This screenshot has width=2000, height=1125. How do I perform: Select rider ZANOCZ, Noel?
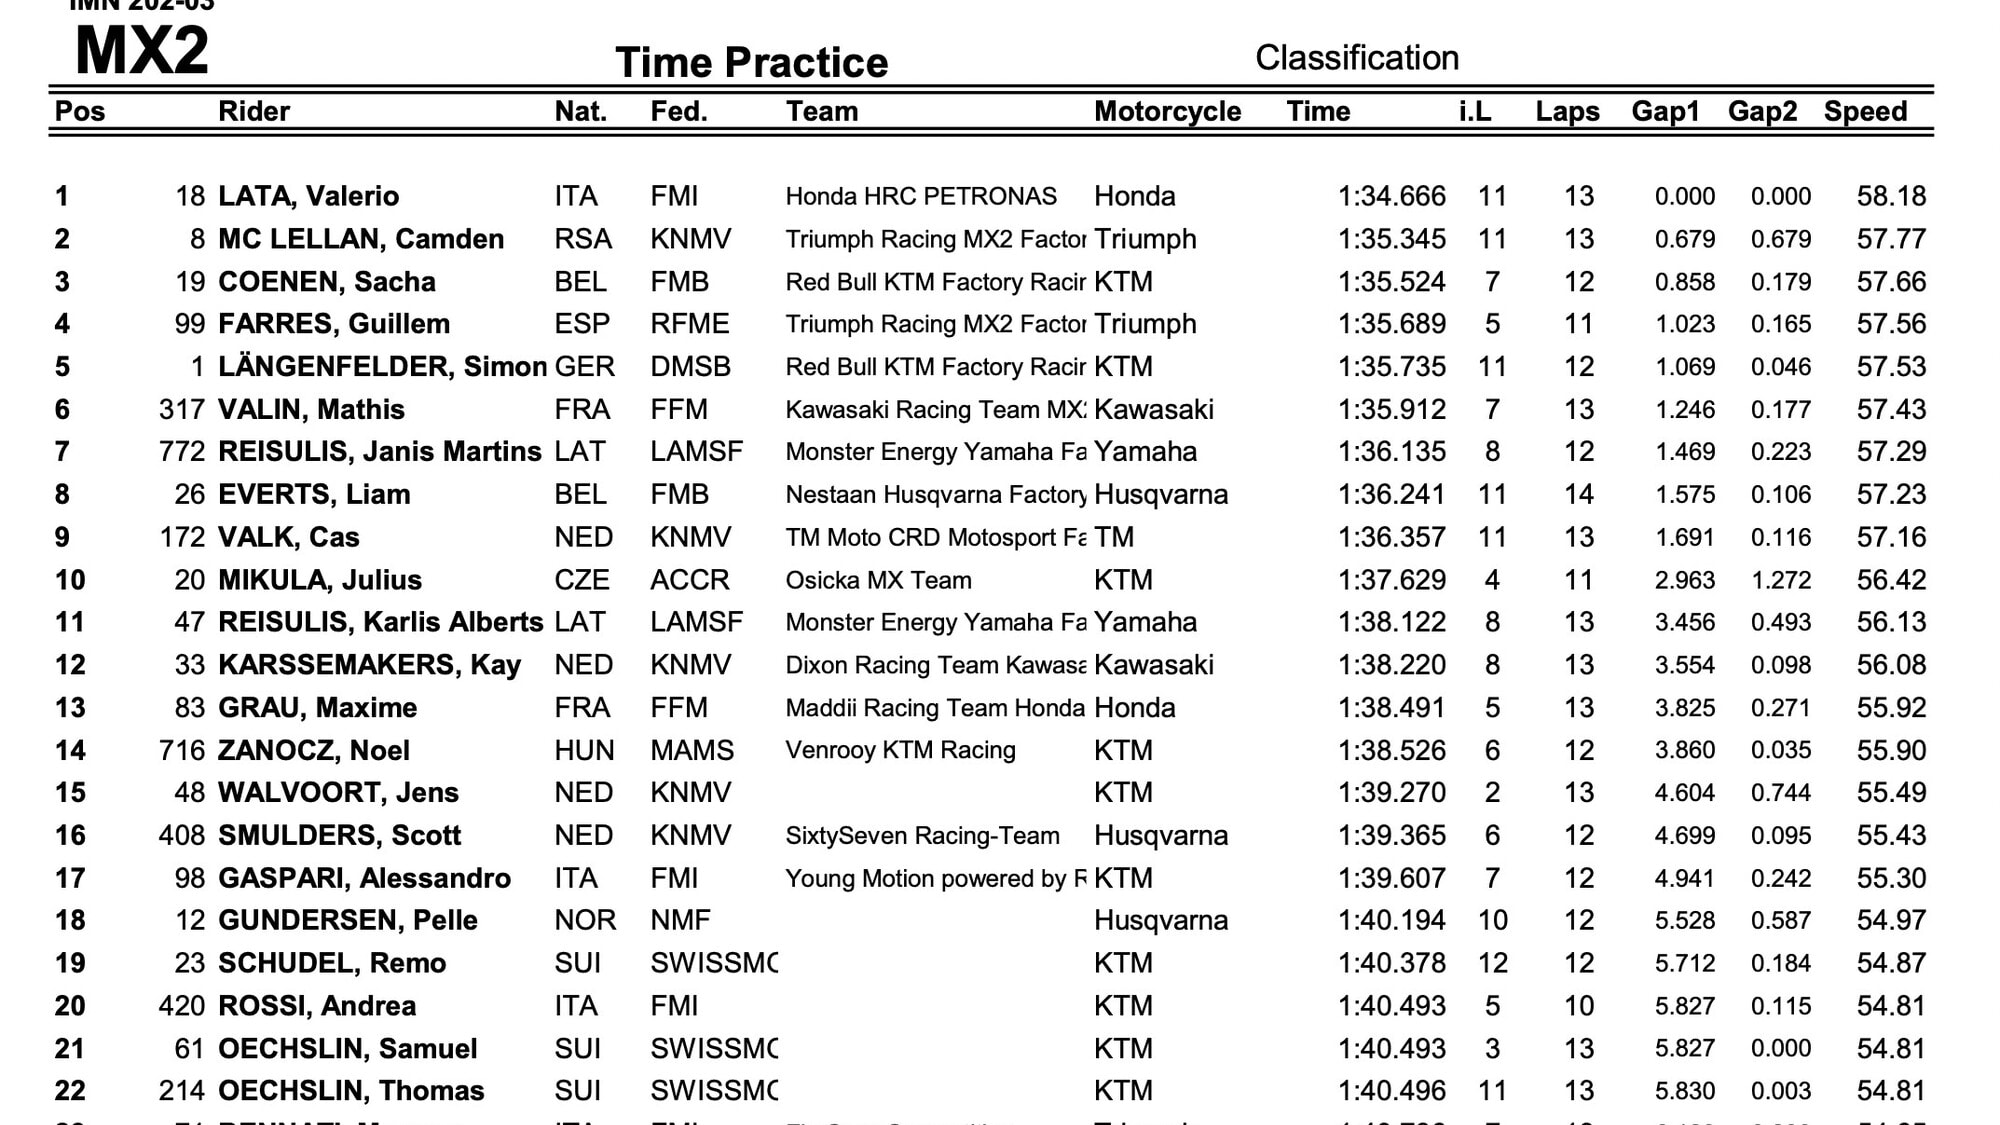tap(314, 750)
